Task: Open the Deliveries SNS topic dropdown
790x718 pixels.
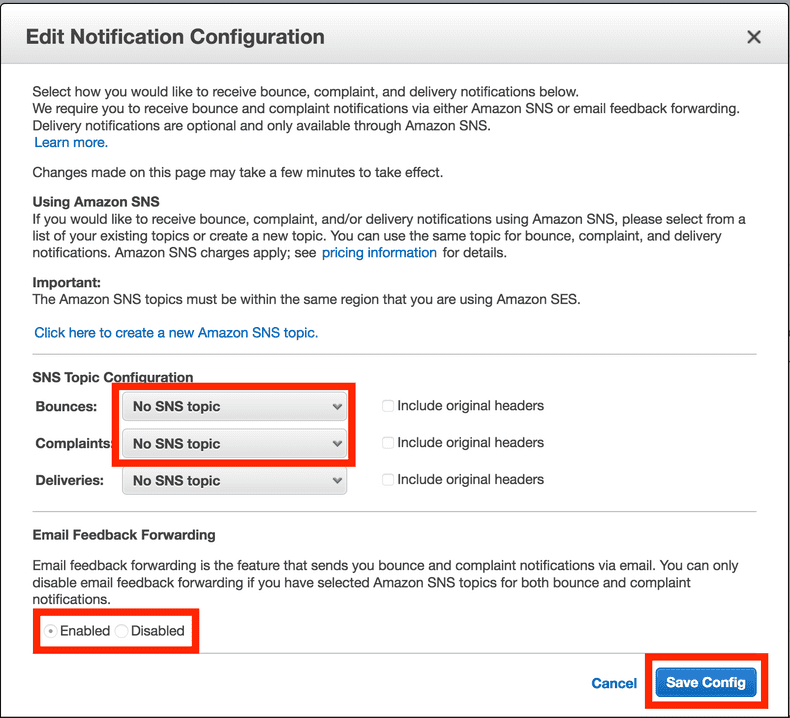Action: coord(234,481)
